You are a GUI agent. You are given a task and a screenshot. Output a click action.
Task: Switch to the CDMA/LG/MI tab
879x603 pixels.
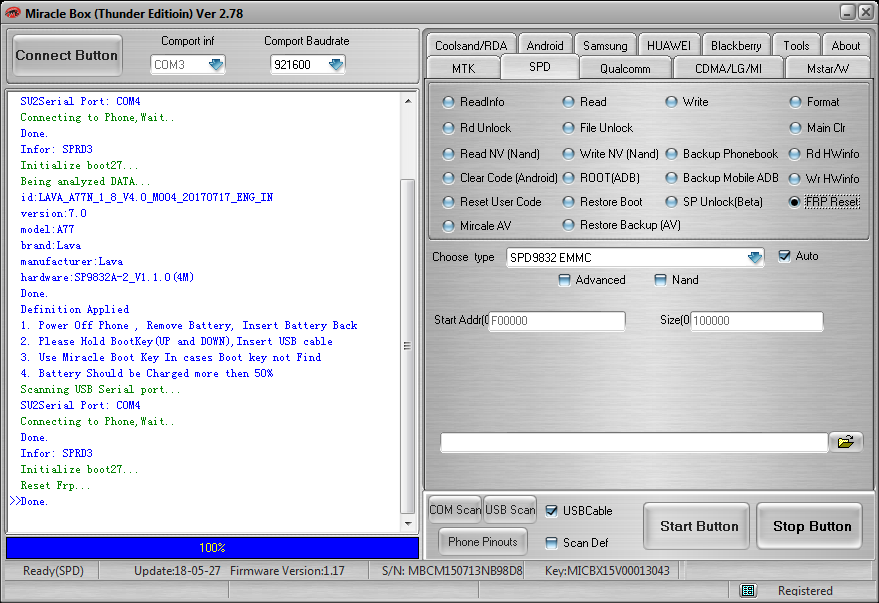[728, 68]
